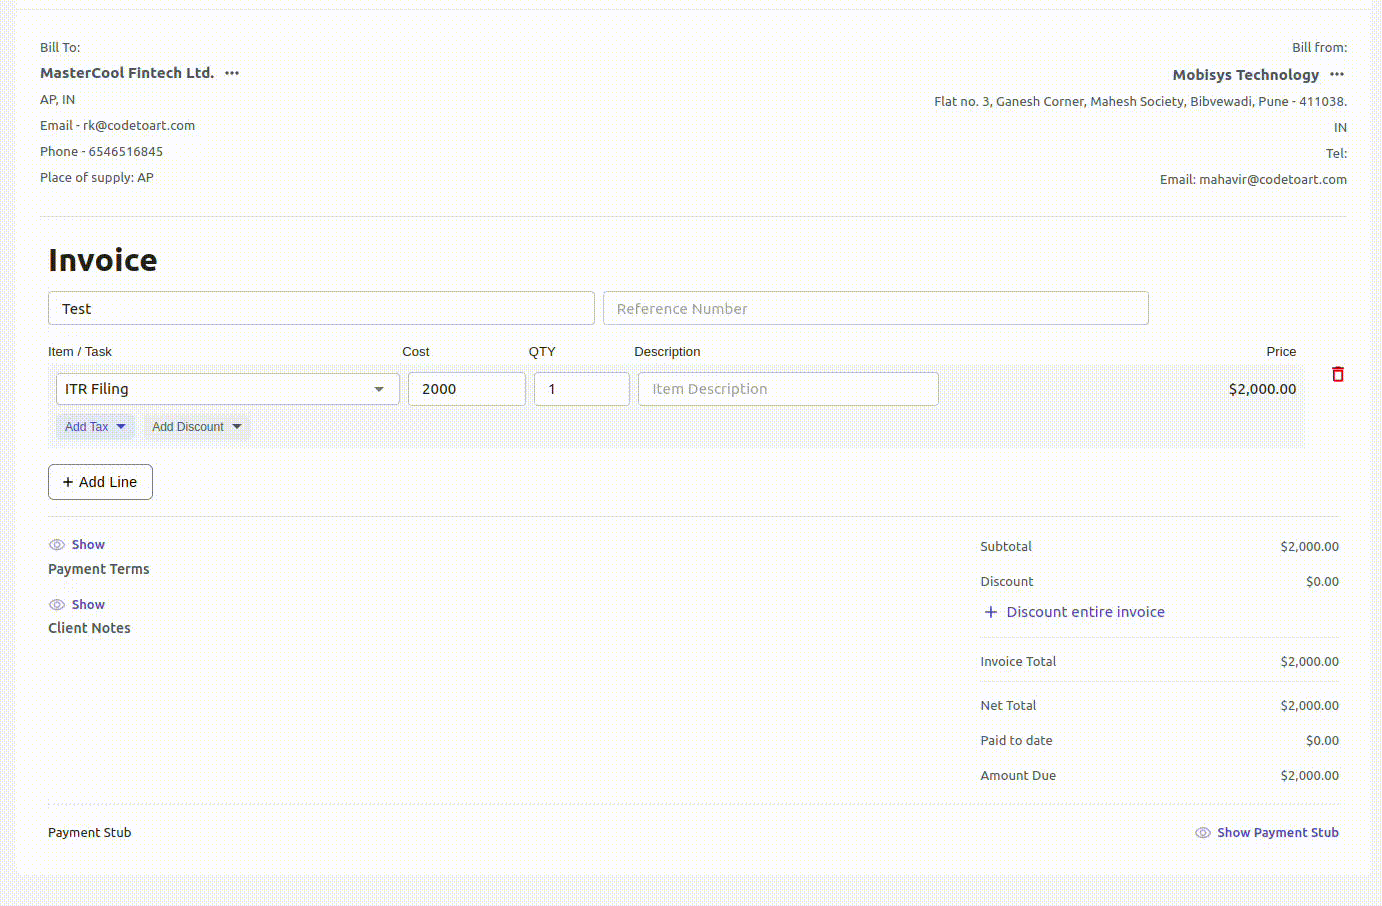Click the Amount Due value
This screenshot has width=1382, height=906.
tap(1309, 776)
